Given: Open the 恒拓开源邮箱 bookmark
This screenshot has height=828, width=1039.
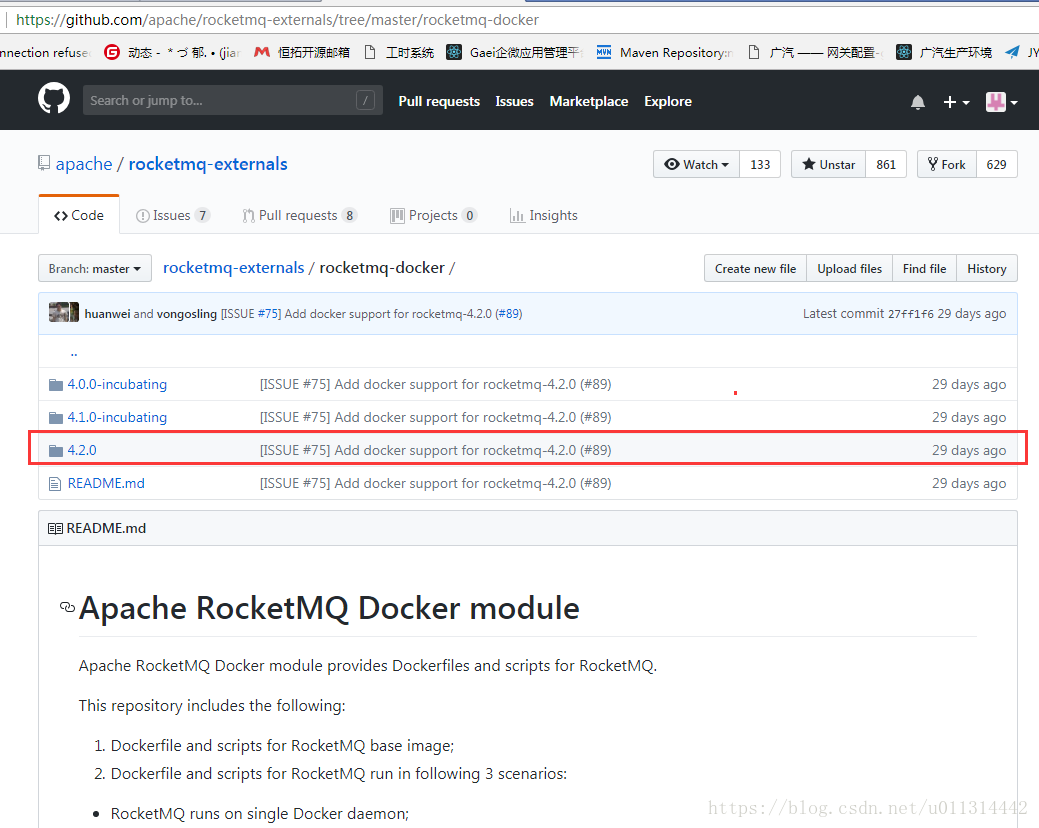Looking at the screenshot, I should click(x=302, y=52).
